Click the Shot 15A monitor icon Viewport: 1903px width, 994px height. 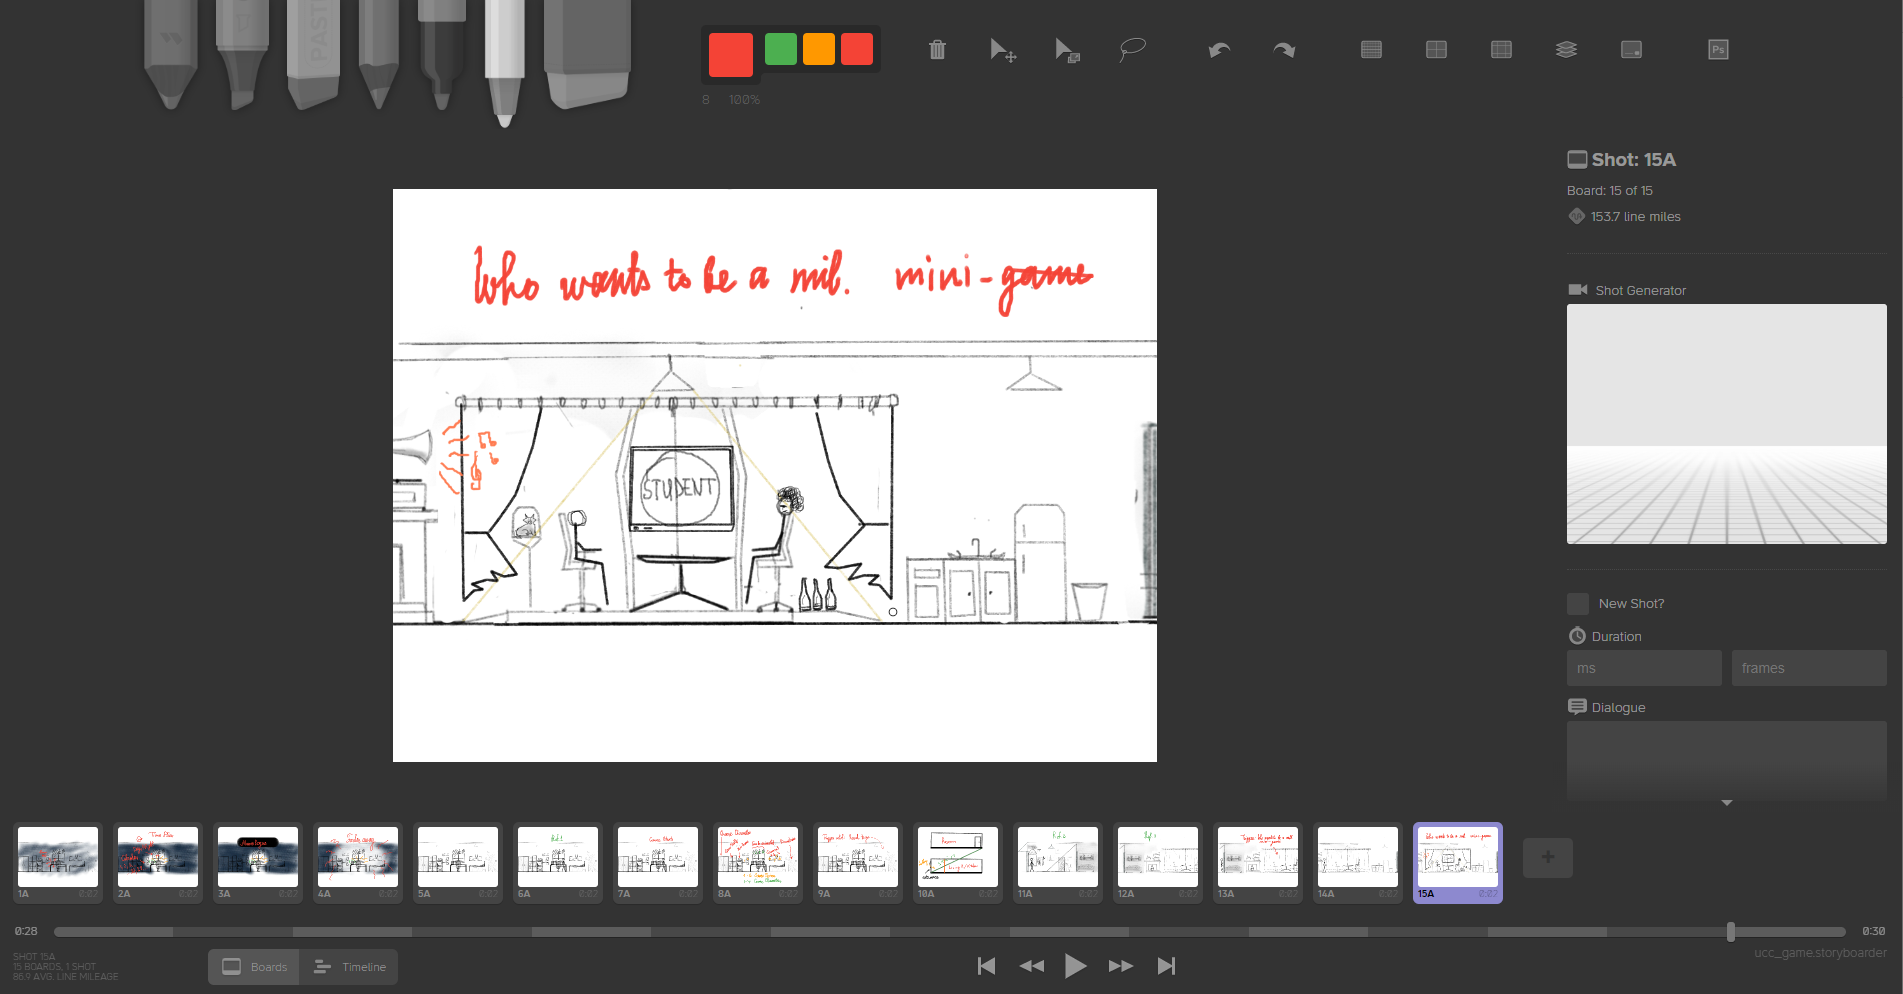pos(1577,159)
